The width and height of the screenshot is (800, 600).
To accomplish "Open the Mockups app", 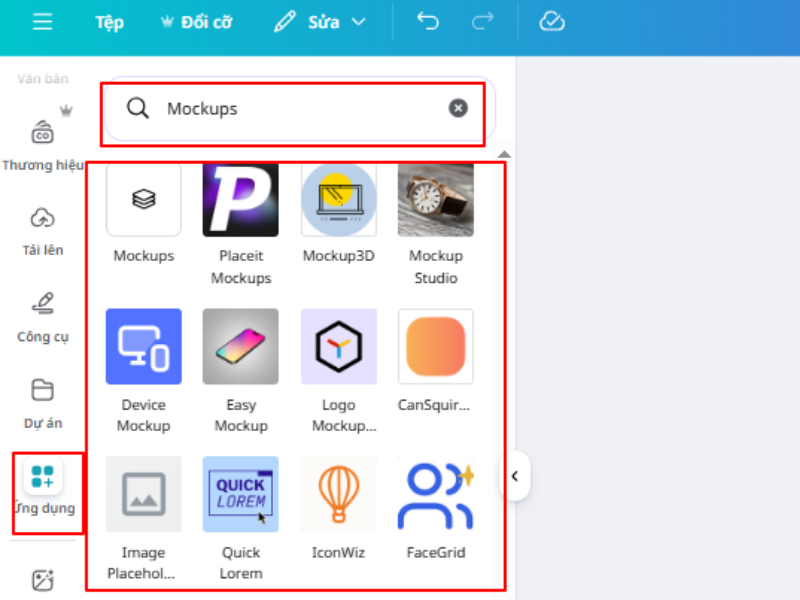I will tap(143, 200).
